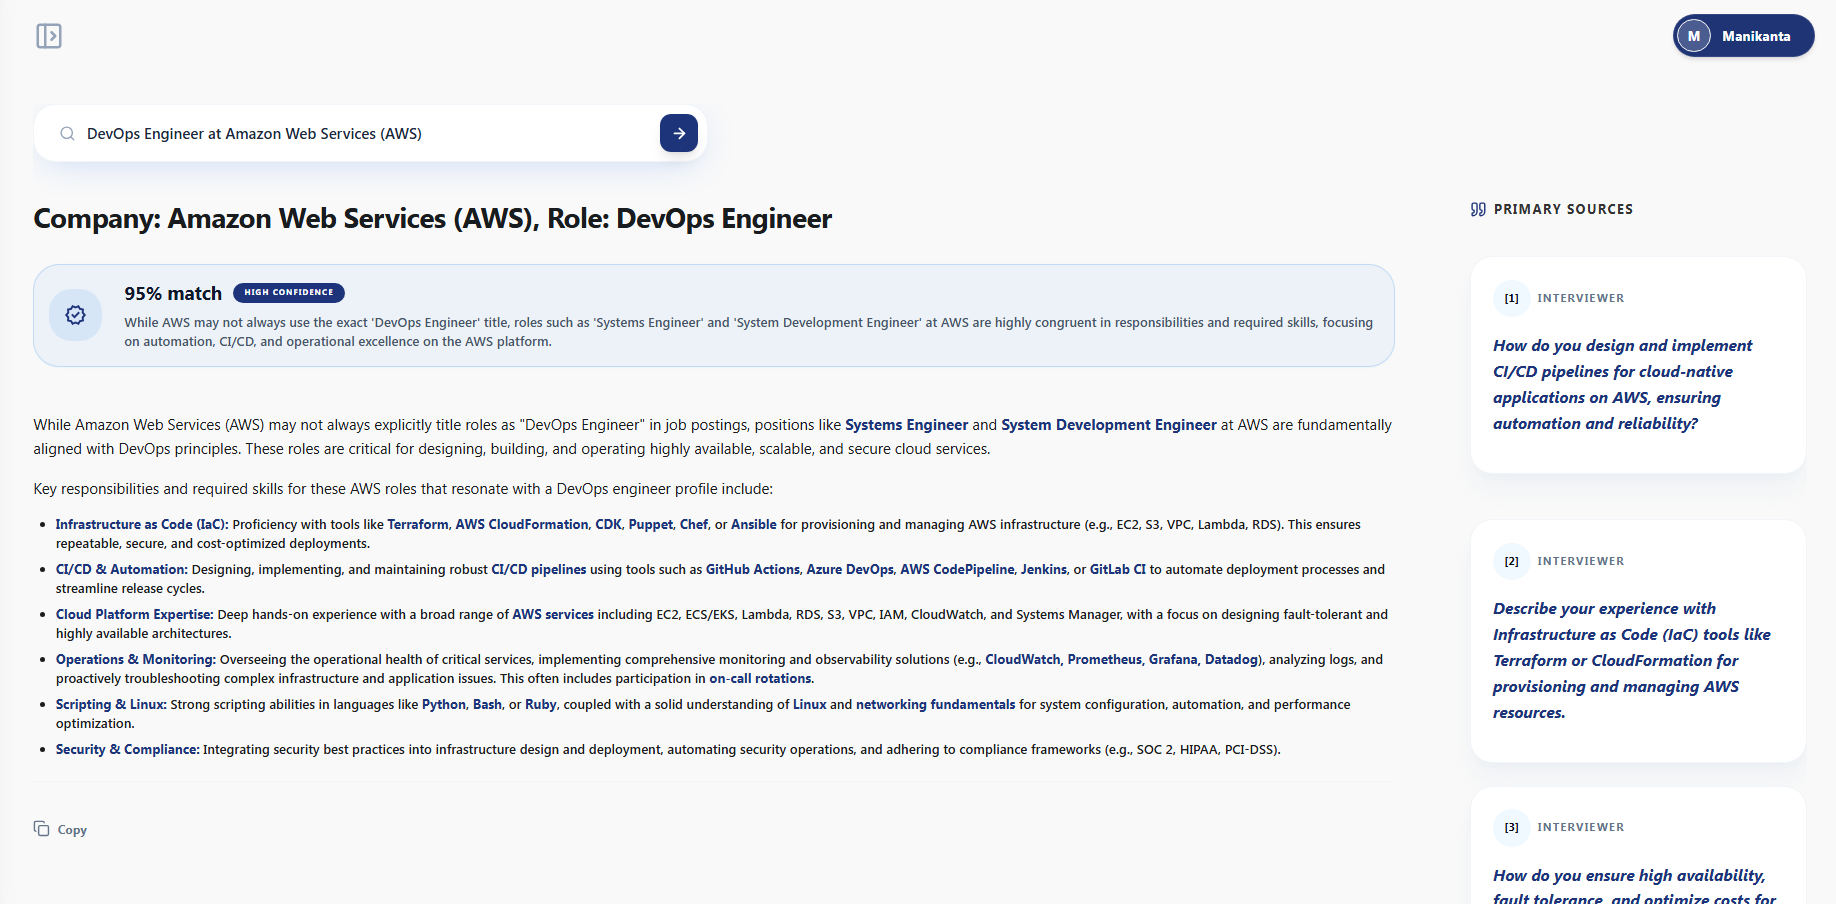1836x904 pixels.
Task: Click the INTERVIEWER label on source [1]
Action: tap(1581, 298)
